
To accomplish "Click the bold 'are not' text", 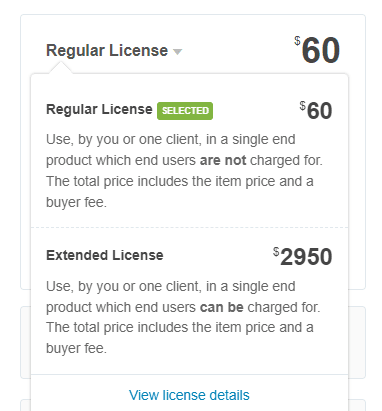I will [x=223, y=161].
